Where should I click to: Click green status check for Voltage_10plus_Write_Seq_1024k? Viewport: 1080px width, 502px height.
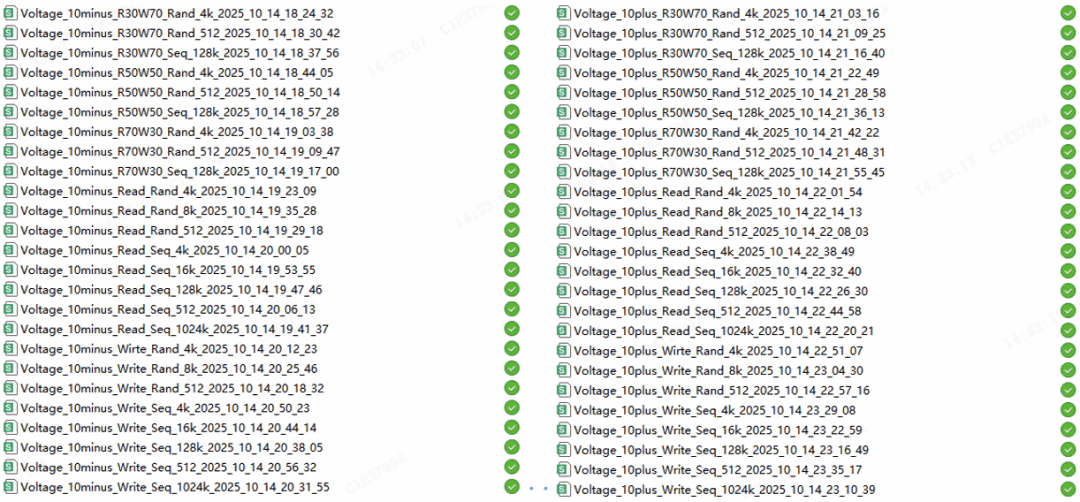click(x=1068, y=489)
